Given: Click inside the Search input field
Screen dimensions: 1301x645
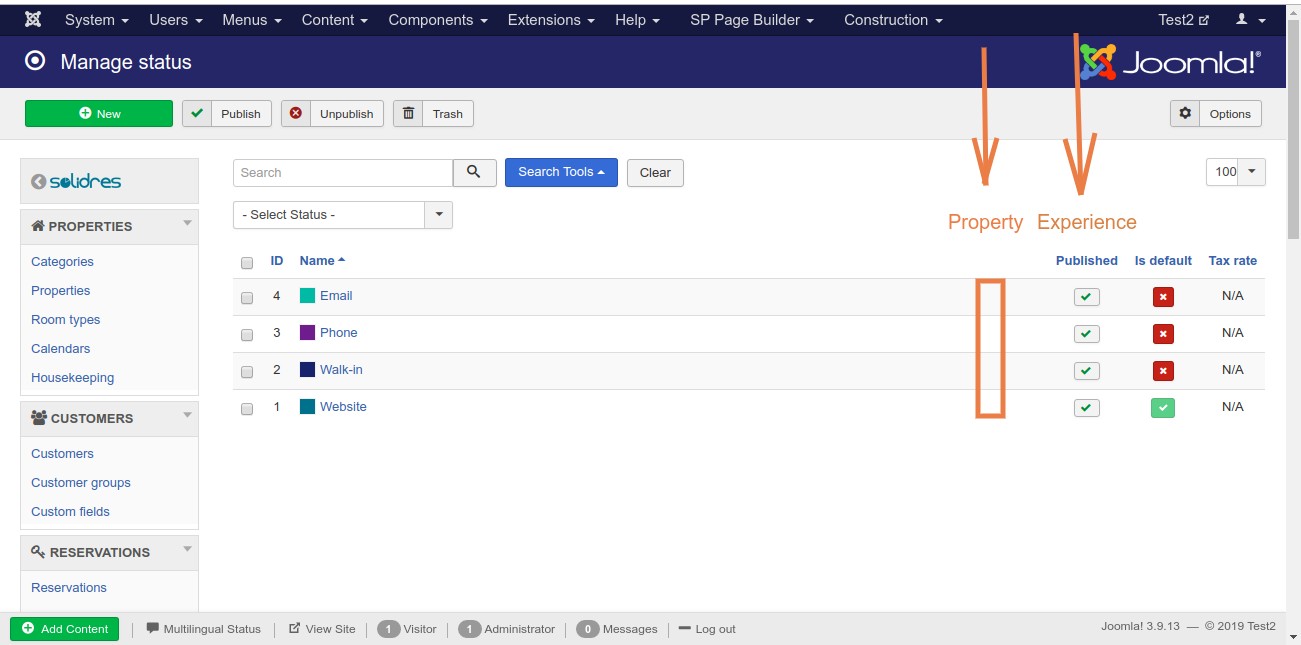Looking at the screenshot, I should point(343,172).
